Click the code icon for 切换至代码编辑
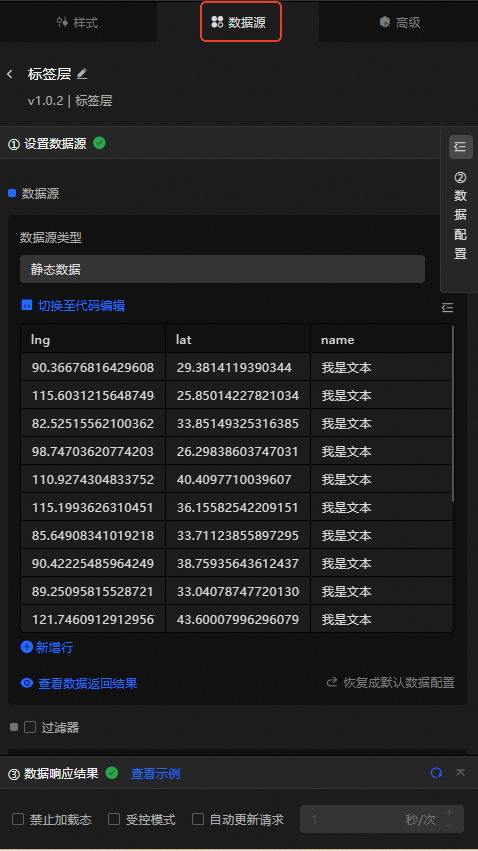The image size is (478, 851). click(27, 305)
